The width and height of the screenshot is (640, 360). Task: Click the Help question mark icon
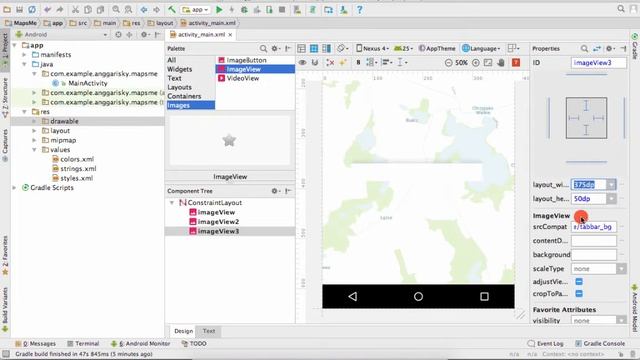tap(359, 9)
